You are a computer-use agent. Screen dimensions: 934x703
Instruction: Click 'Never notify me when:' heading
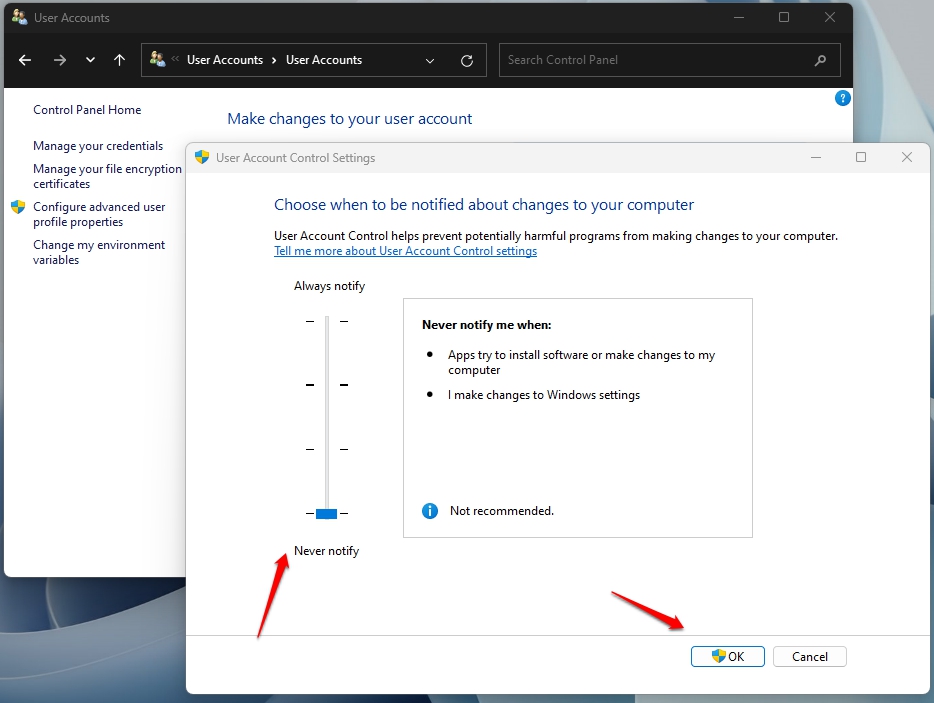point(487,325)
